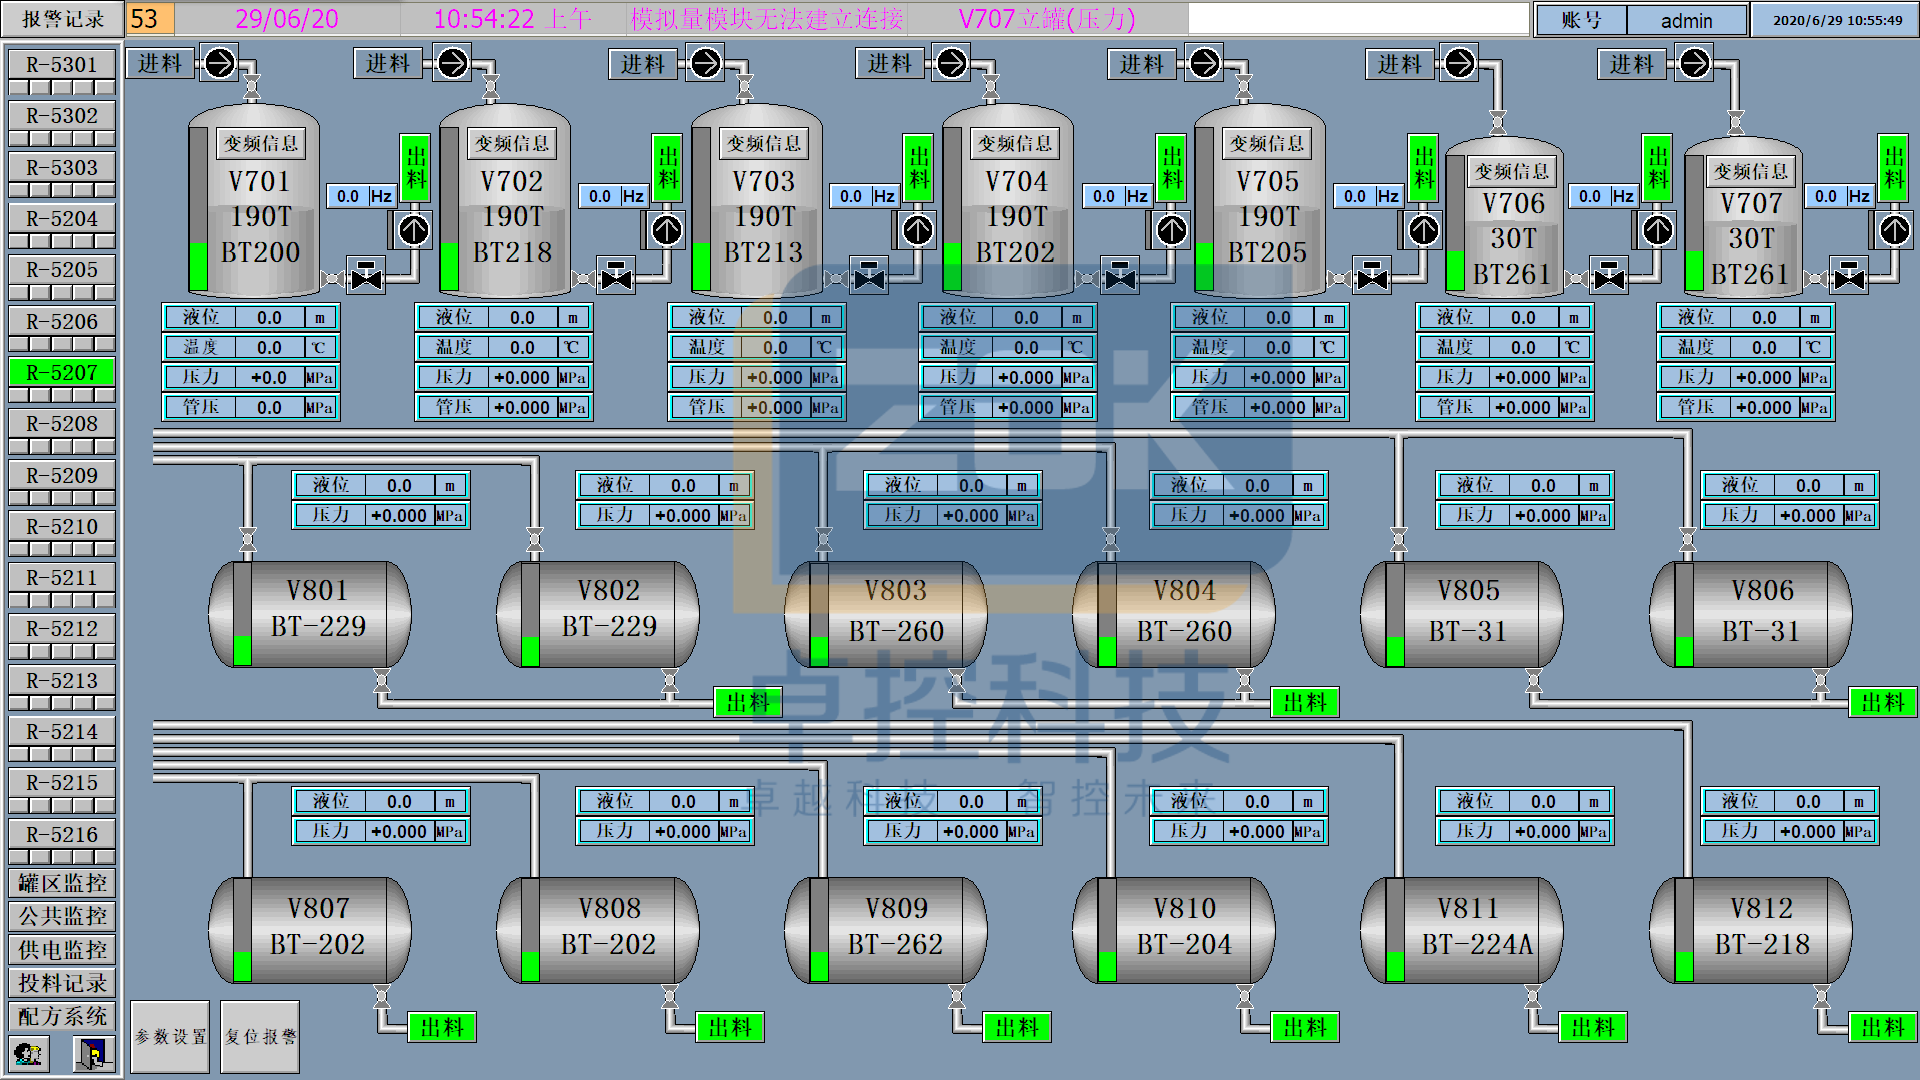Screen dimensions: 1920x1080
Task: Open the parameter settings button
Action: [170, 1037]
